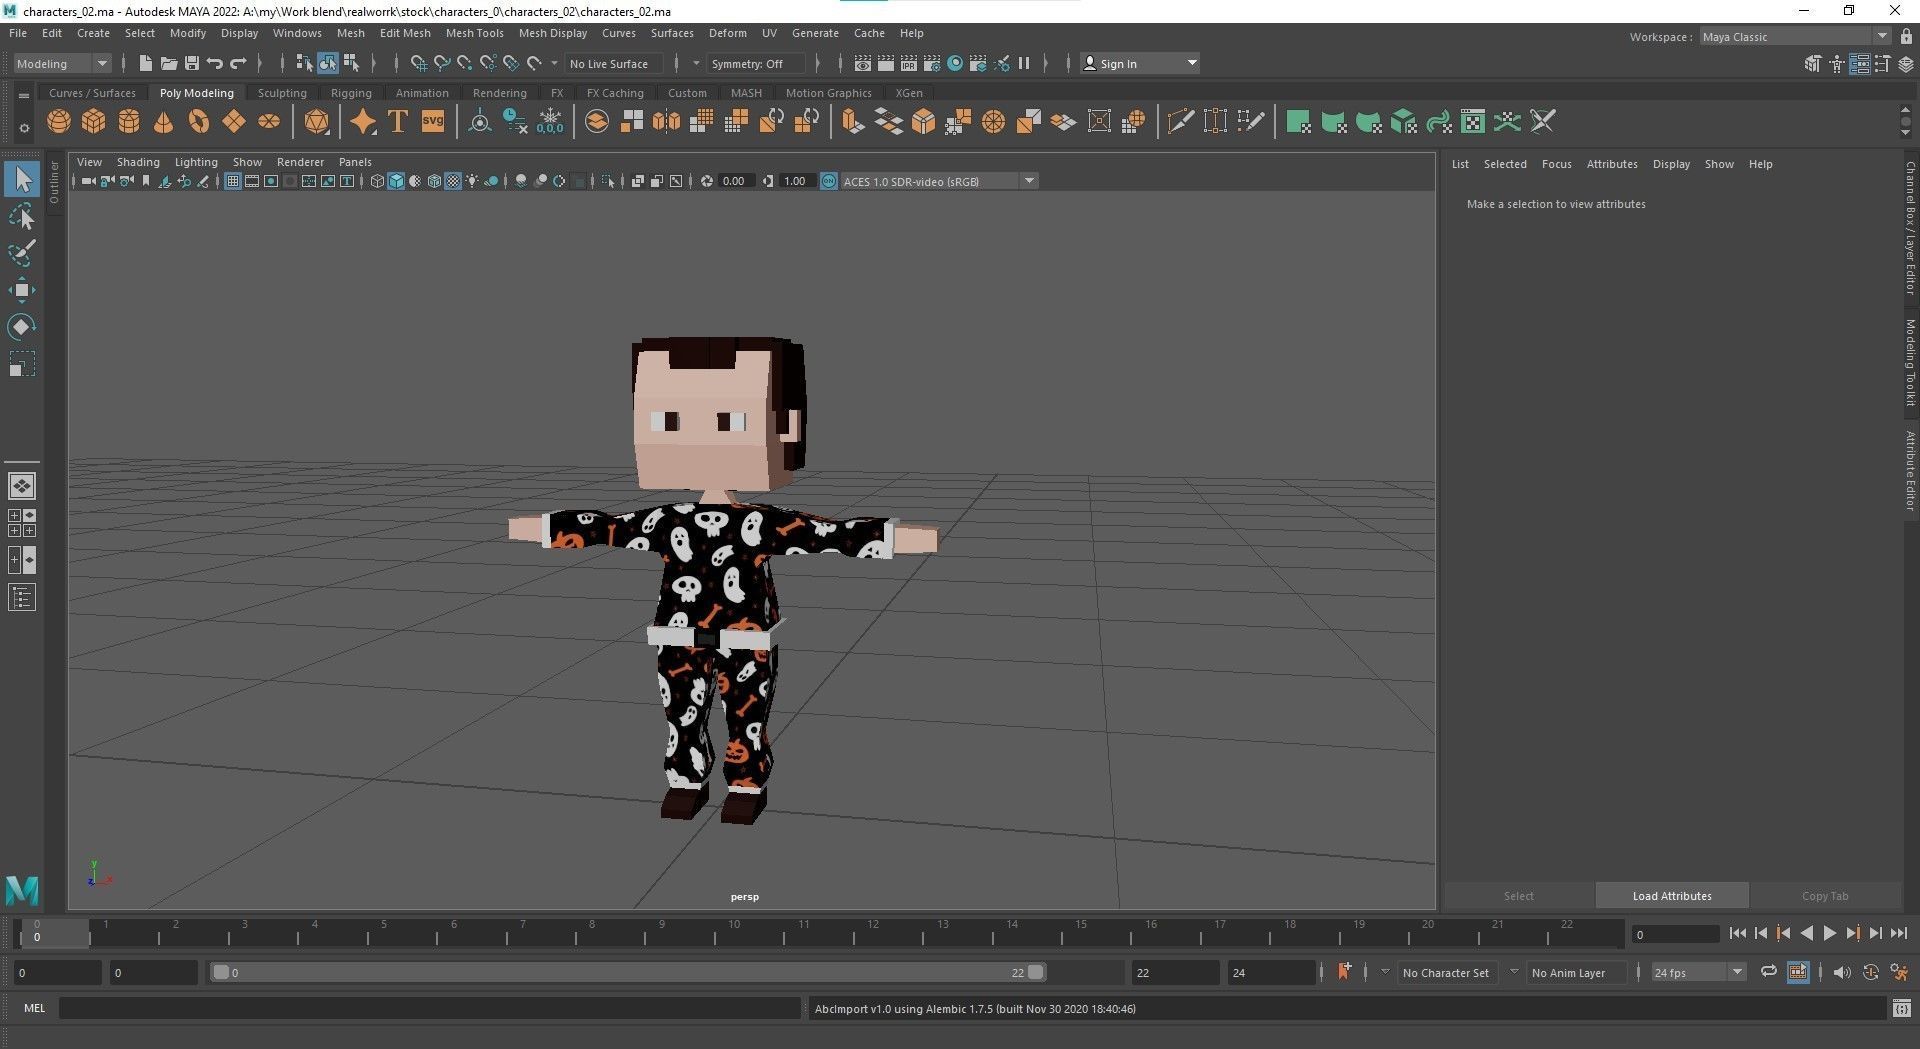Toggle cached playback in the range slider
1920x1049 pixels.
tap(1798, 971)
